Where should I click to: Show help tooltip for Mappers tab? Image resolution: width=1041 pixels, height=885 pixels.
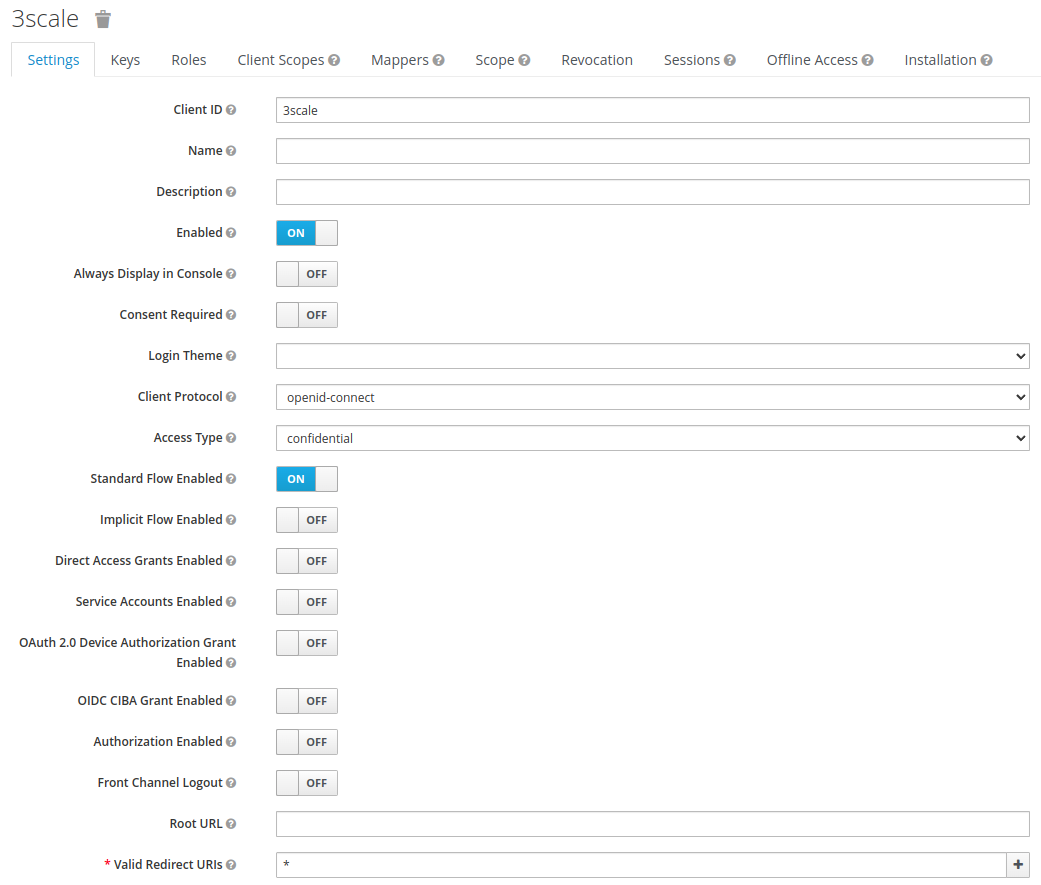point(438,60)
